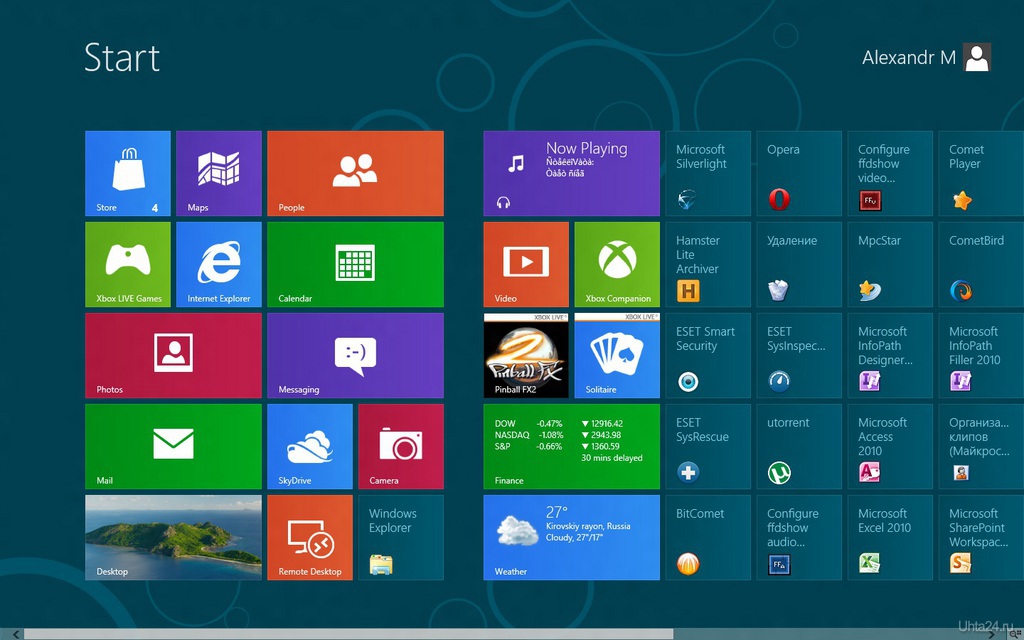Open Configure ffdshow video tile
The width and height of the screenshot is (1024, 640).
(890, 173)
